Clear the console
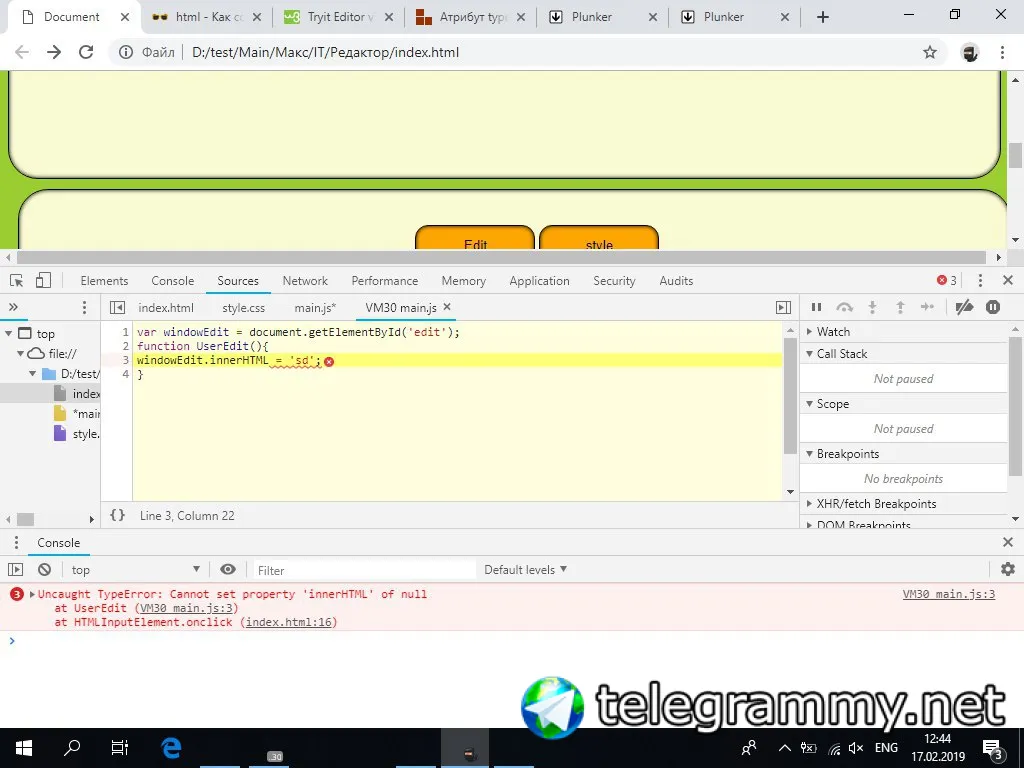This screenshot has height=768, width=1024. (44, 569)
